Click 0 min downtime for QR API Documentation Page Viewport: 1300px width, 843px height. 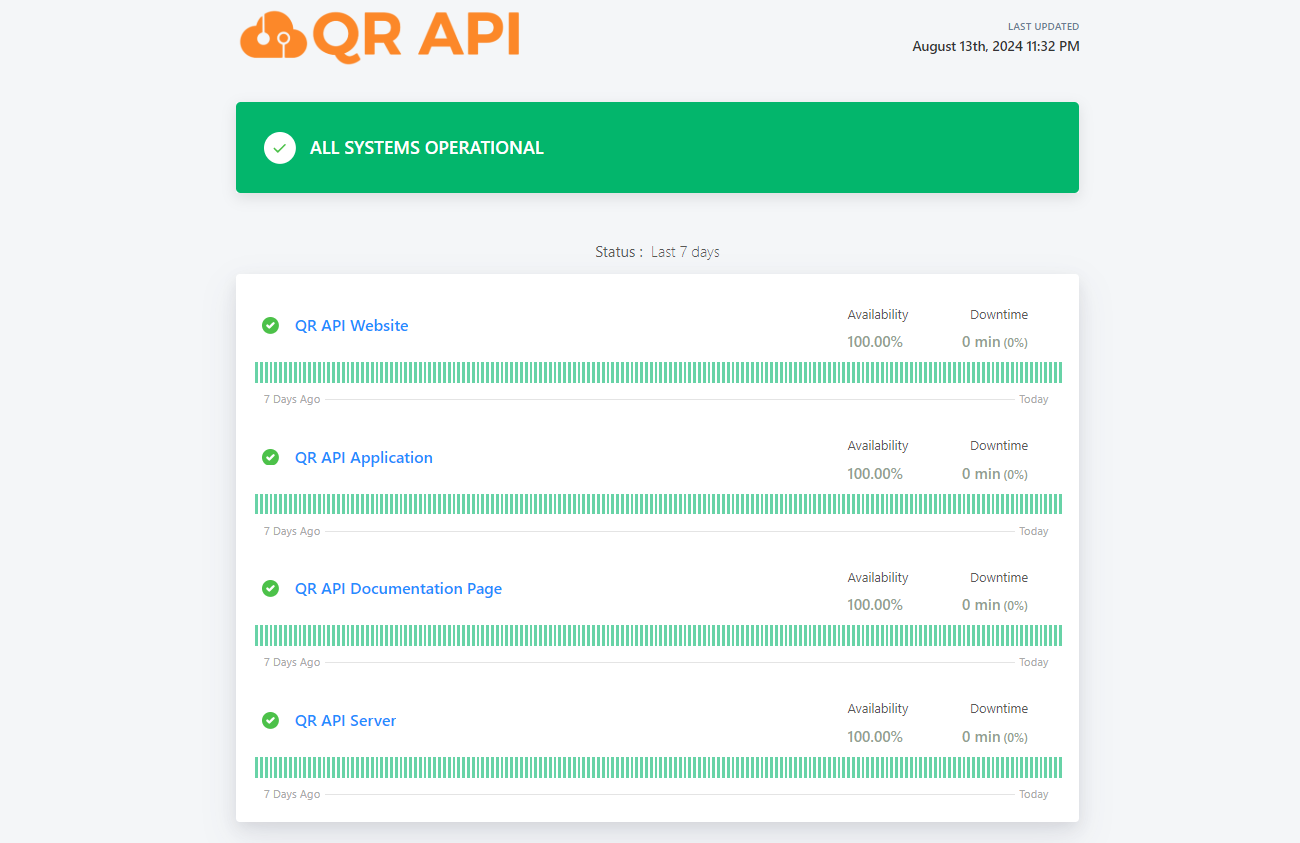pos(995,605)
